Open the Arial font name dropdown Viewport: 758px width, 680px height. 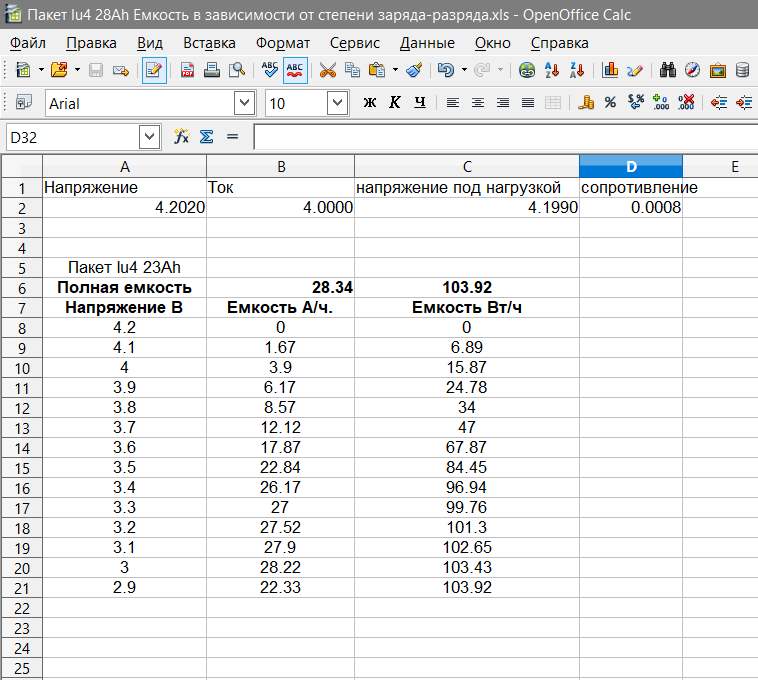(244, 103)
